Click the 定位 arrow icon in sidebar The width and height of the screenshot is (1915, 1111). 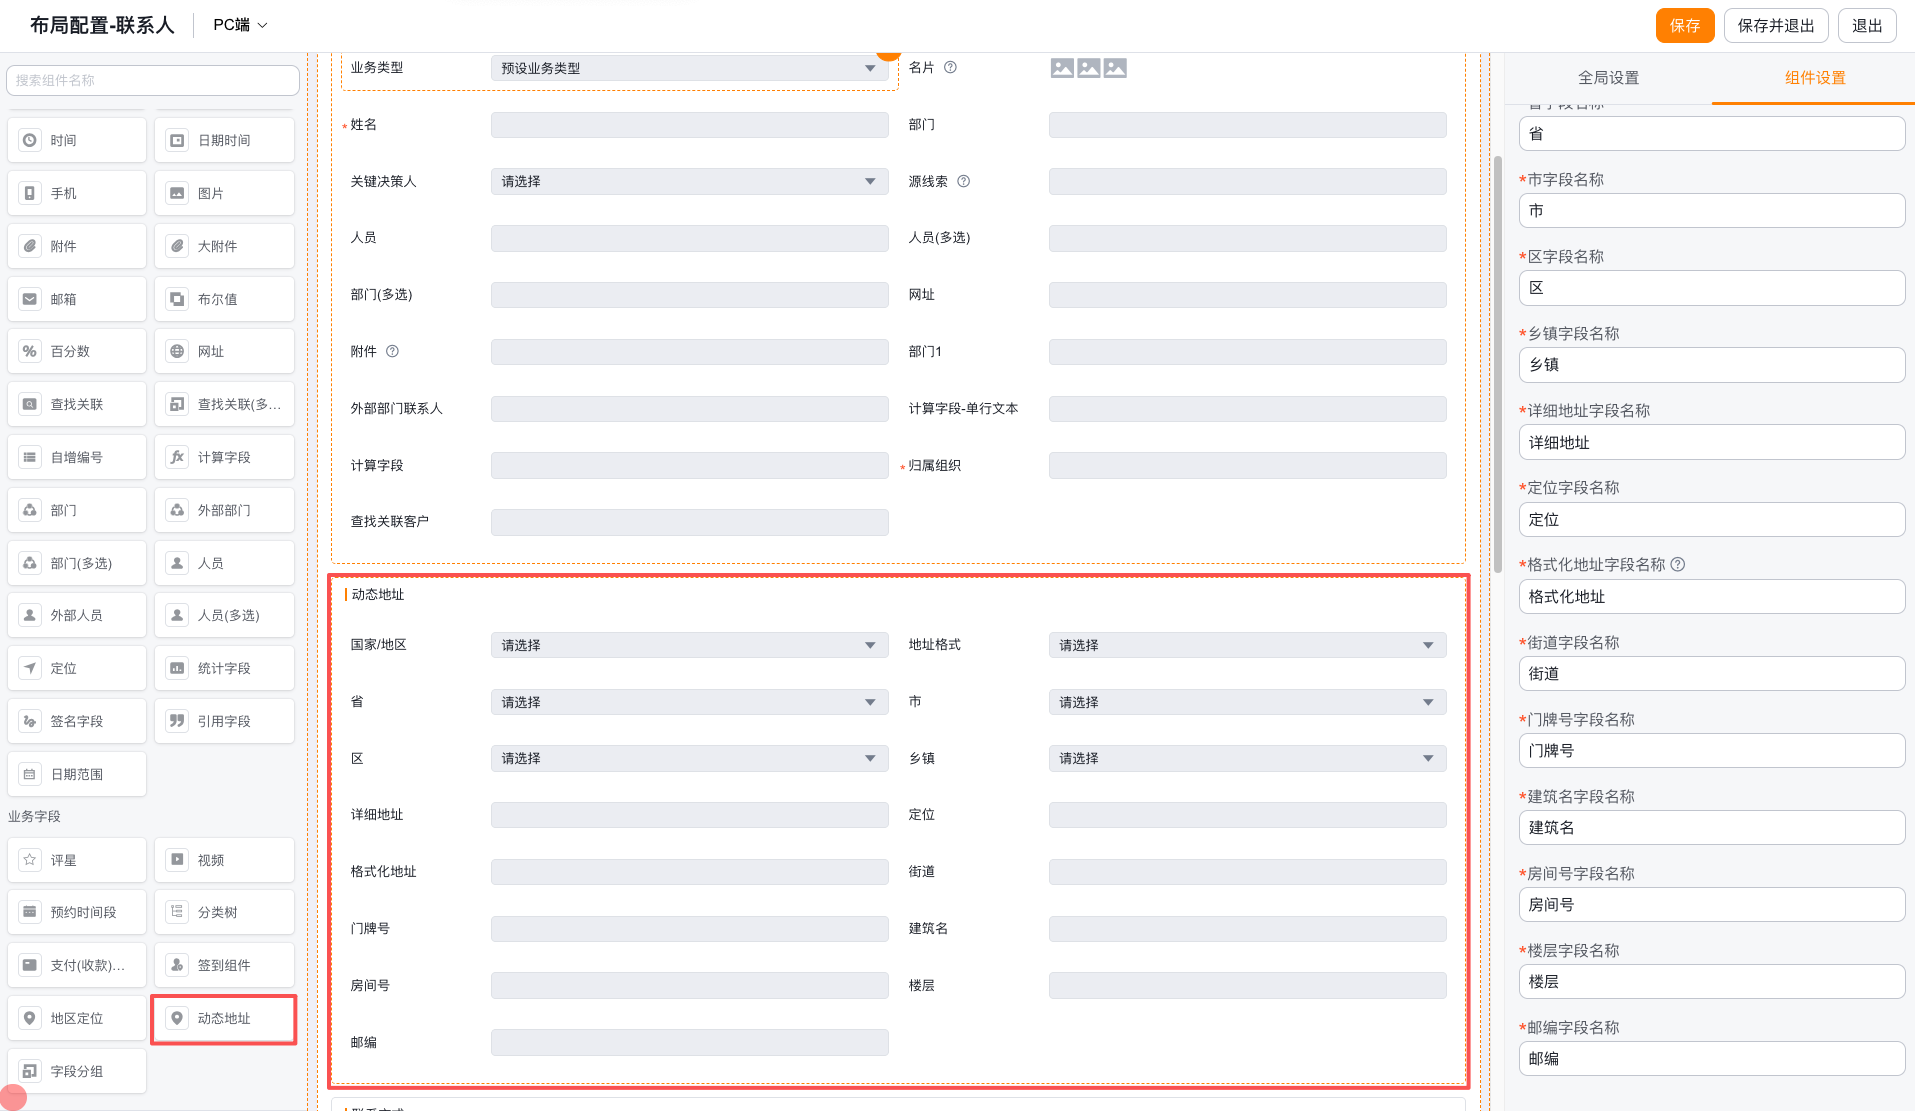(x=30, y=668)
